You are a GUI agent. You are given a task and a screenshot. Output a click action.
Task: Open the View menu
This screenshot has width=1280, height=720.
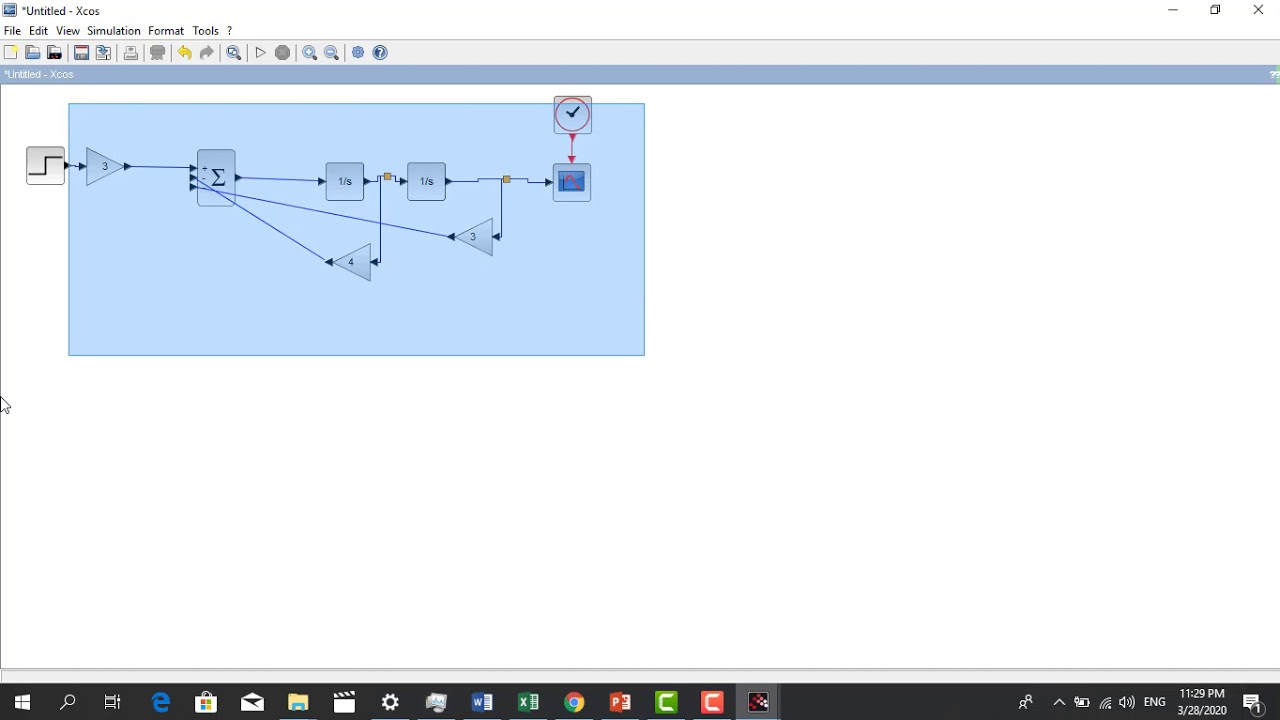click(x=68, y=31)
